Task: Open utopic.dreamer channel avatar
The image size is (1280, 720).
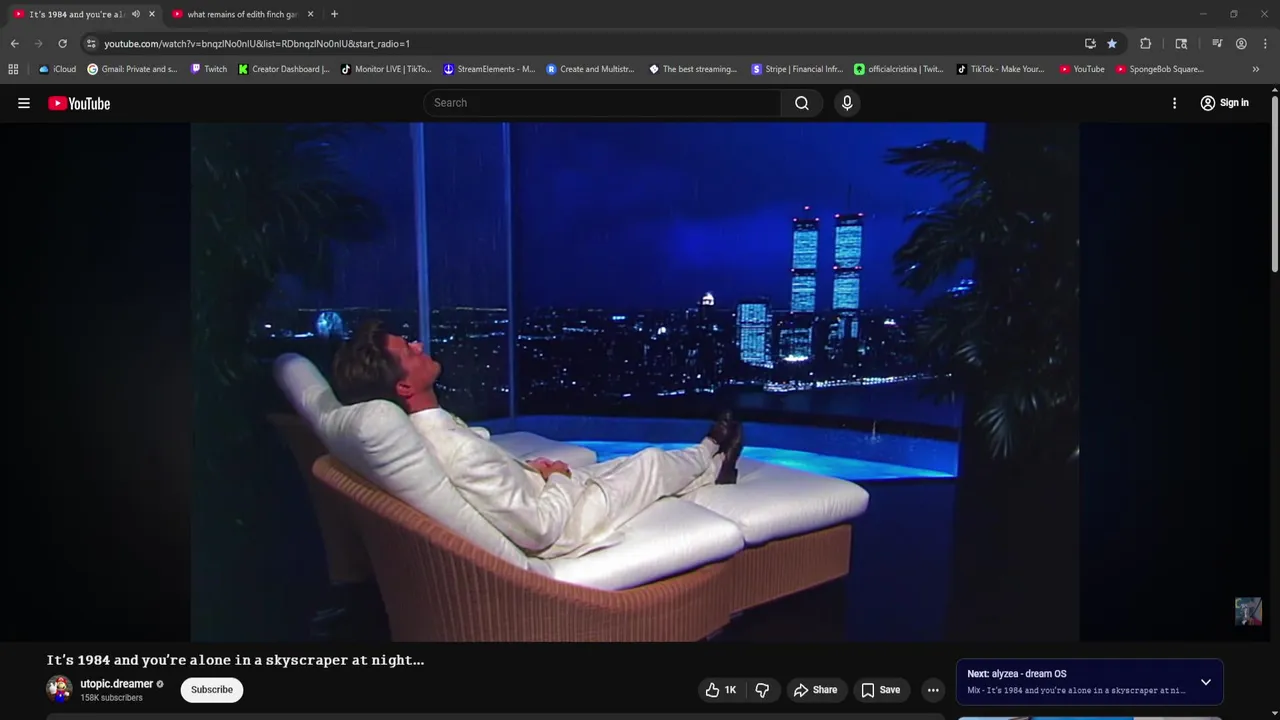Action: point(59,689)
